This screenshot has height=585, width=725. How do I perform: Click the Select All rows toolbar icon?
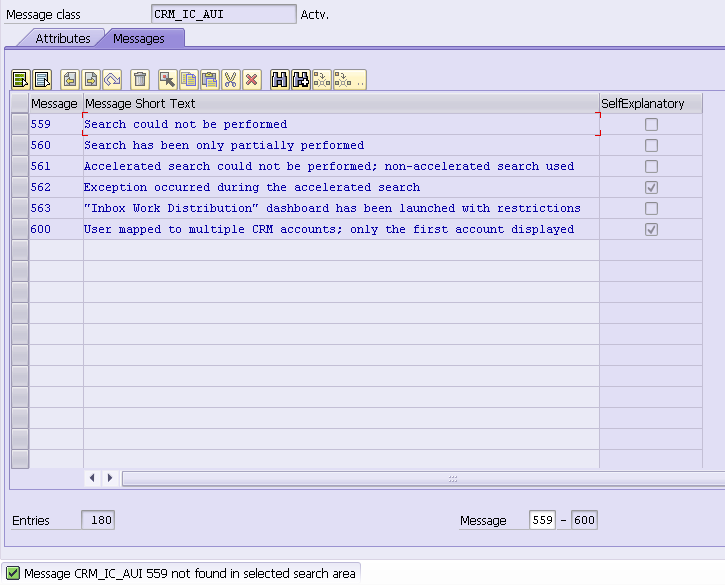[21, 80]
